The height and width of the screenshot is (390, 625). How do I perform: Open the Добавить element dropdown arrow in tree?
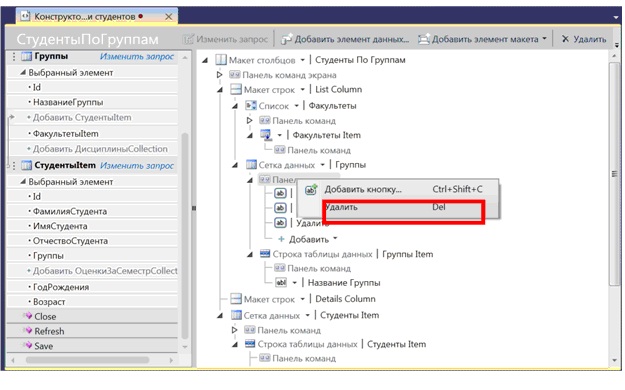[335, 238]
